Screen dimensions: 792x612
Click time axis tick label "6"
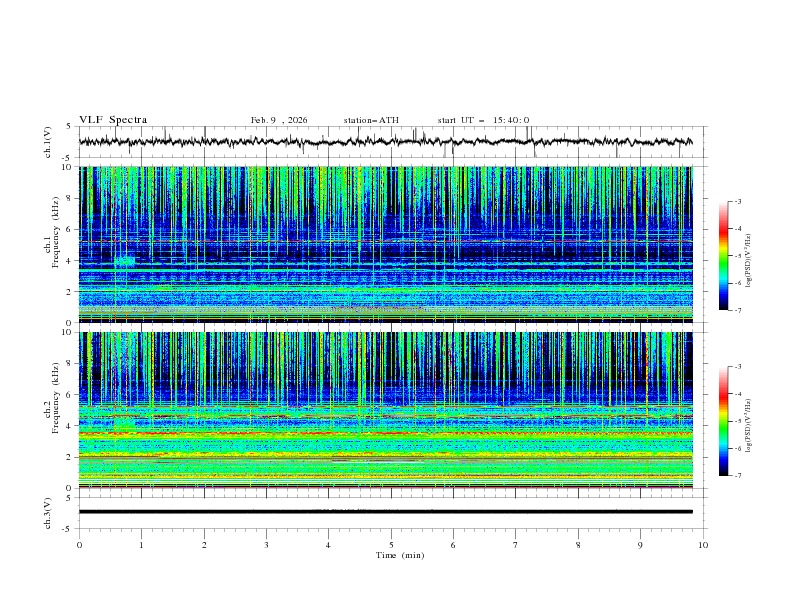click(x=453, y=545)
